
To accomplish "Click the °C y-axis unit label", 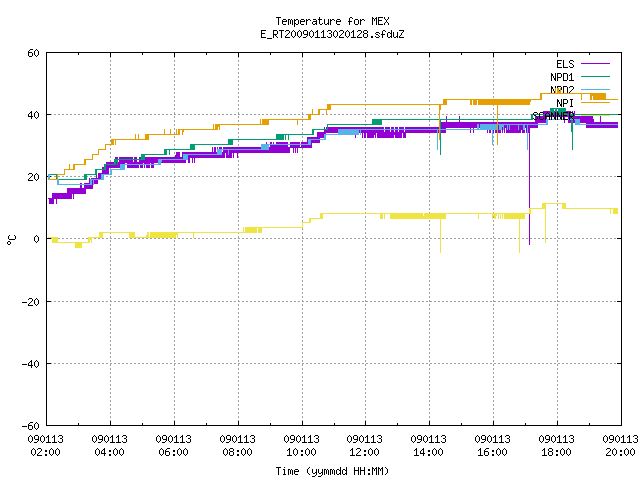I will coord(11,240).
